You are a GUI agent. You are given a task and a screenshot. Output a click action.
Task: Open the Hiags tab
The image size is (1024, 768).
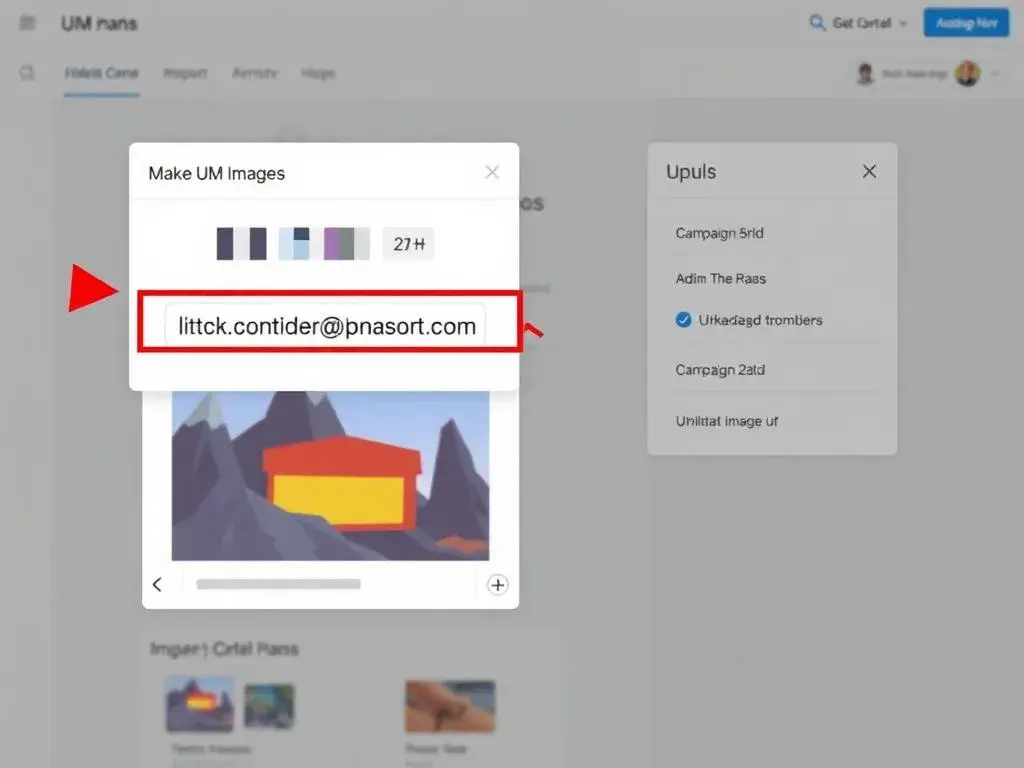point(318,73)
